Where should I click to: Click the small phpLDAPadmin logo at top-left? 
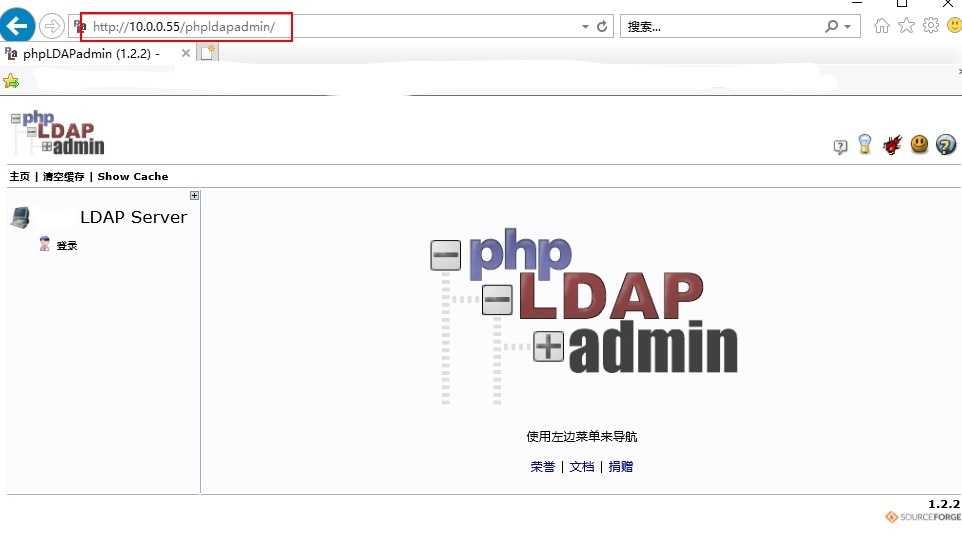coord(58,133)
